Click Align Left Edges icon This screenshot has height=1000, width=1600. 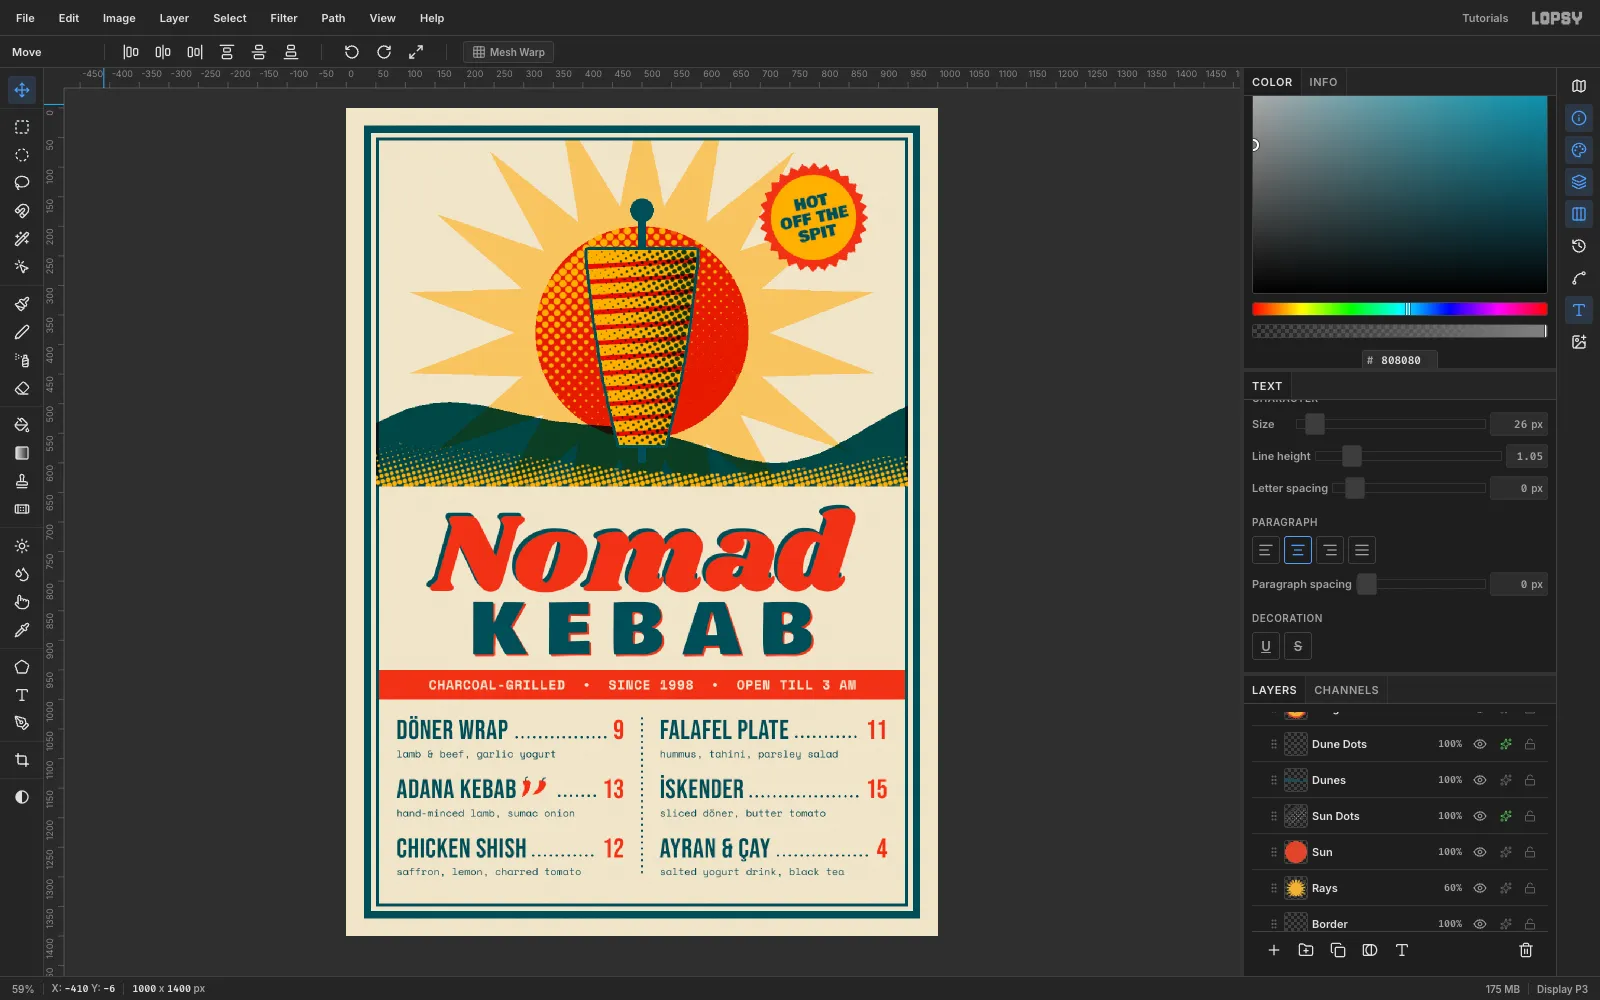(131, 52)
